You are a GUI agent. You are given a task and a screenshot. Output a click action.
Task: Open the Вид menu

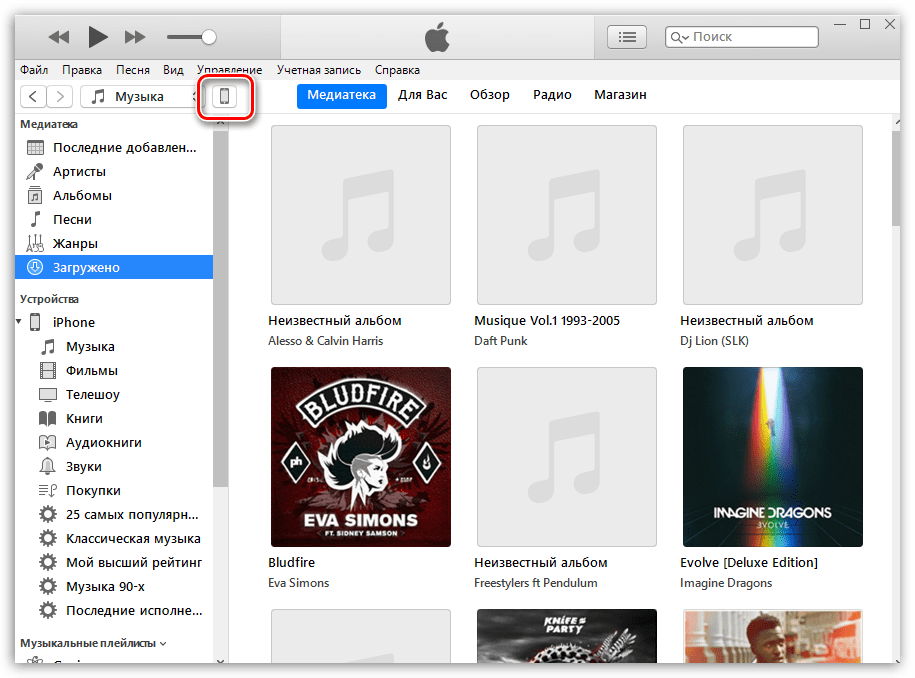[x=173, y=70]
